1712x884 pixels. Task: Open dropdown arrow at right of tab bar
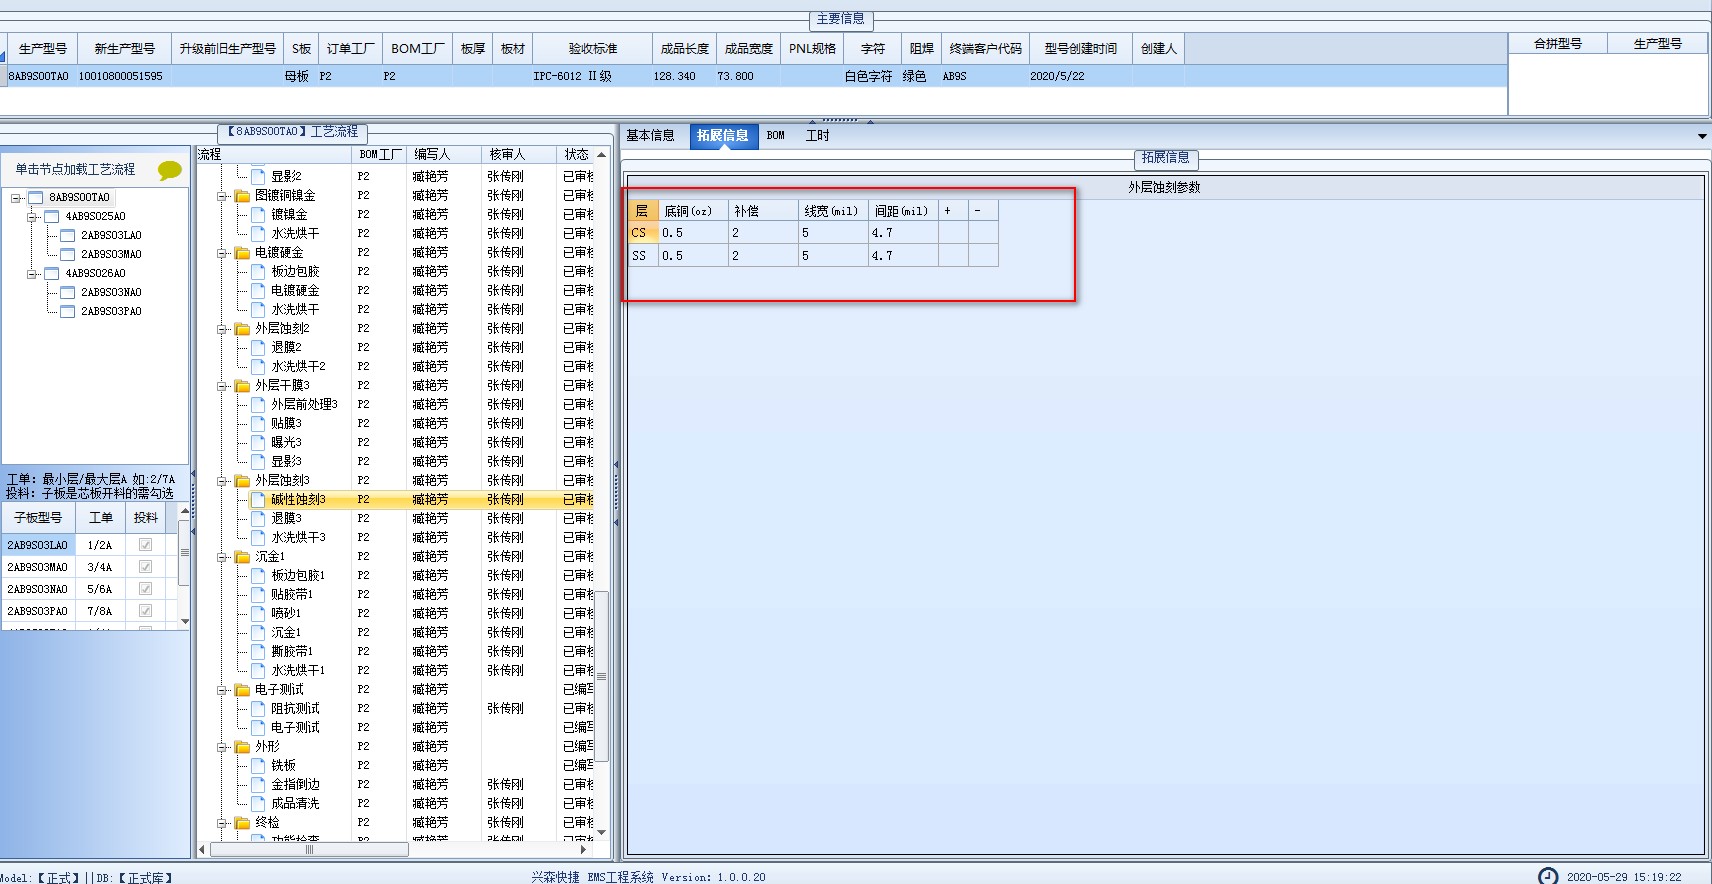[x=1702, y=136]
